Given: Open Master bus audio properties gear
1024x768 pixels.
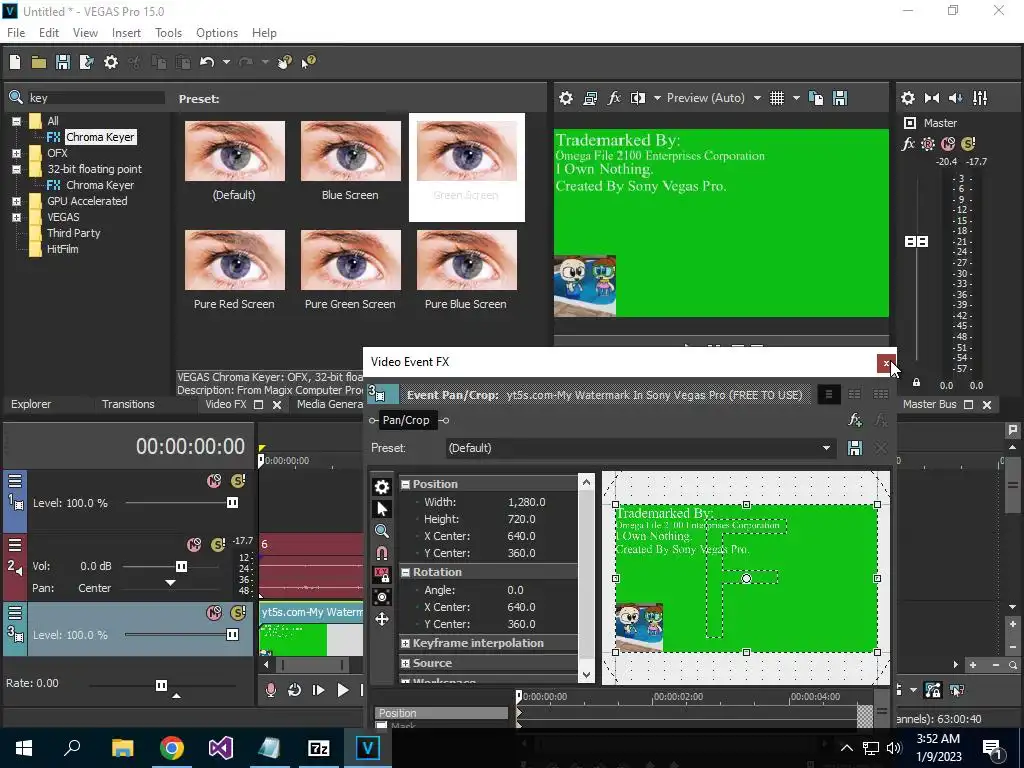Looking at the screenshot, I should tap(908, 98).
